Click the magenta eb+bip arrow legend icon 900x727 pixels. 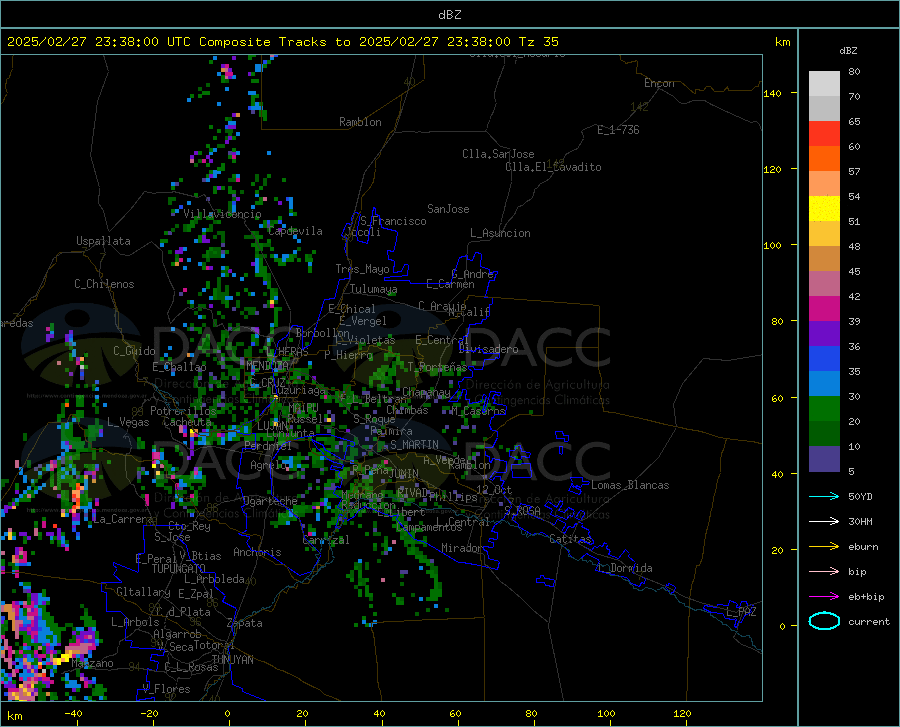pyautogui.click(x=824, y=597)
